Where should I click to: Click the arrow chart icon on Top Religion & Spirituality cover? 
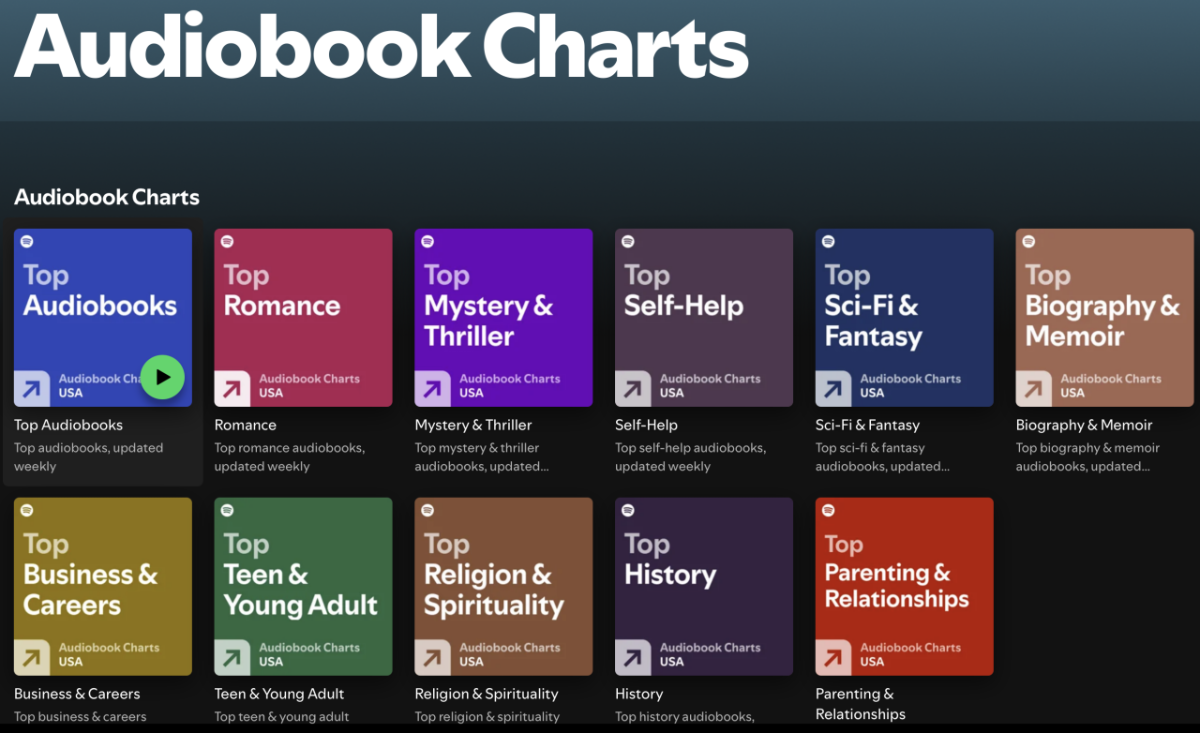pyautogui.click(x=432, y=657)
